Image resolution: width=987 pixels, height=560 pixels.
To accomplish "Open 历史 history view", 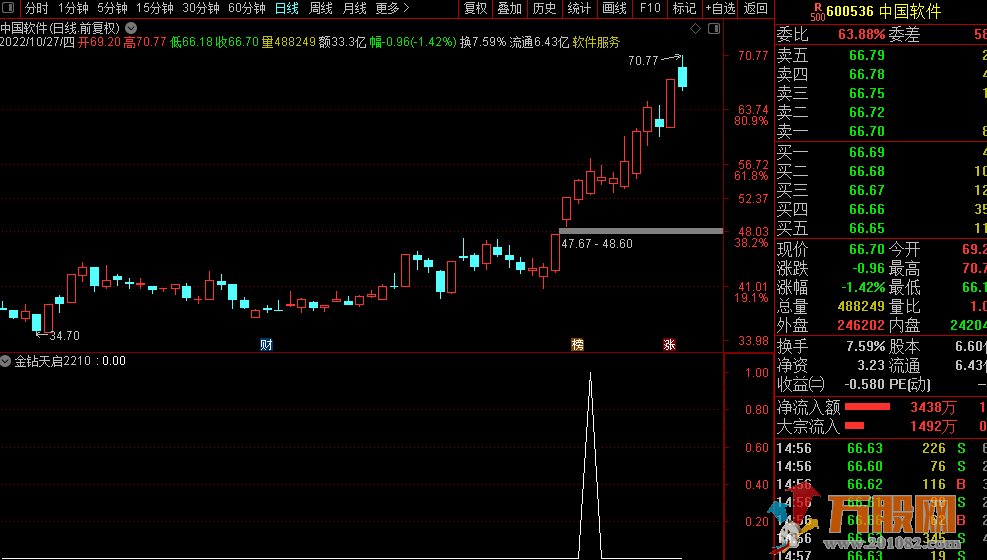I will (x=544, y=8).
